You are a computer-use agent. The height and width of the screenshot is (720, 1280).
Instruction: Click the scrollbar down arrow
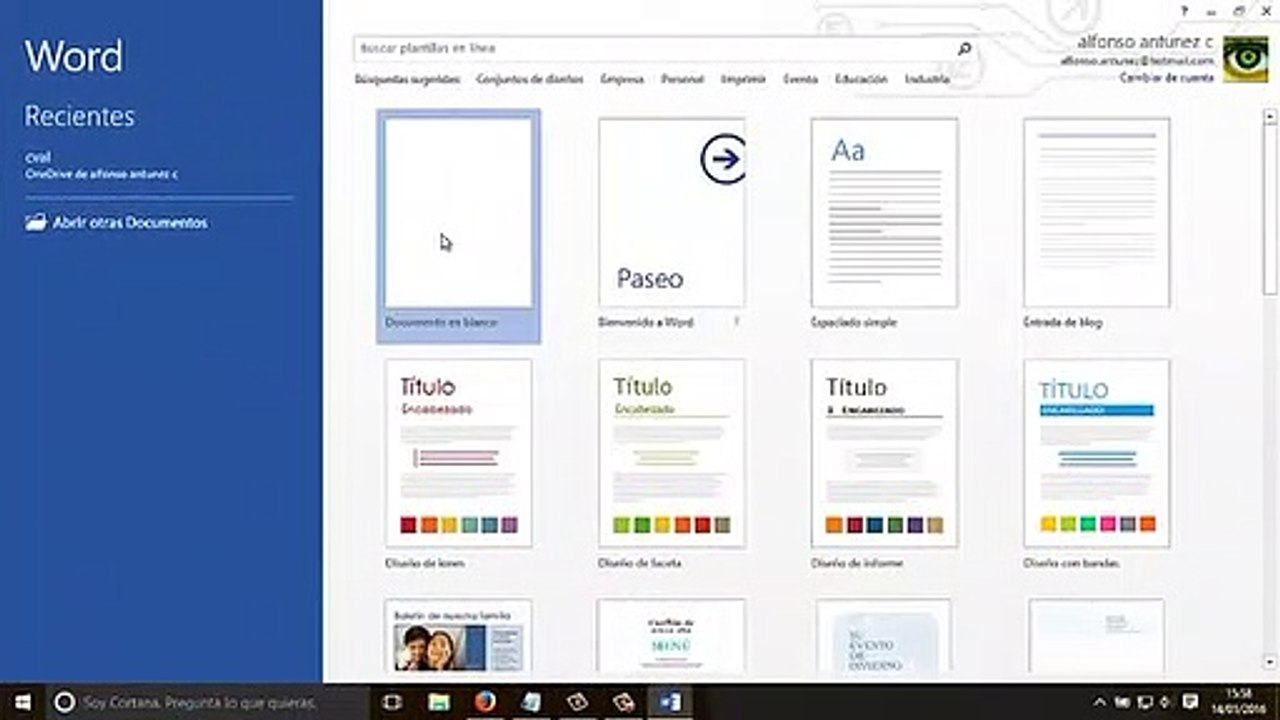coord(1270,661)
